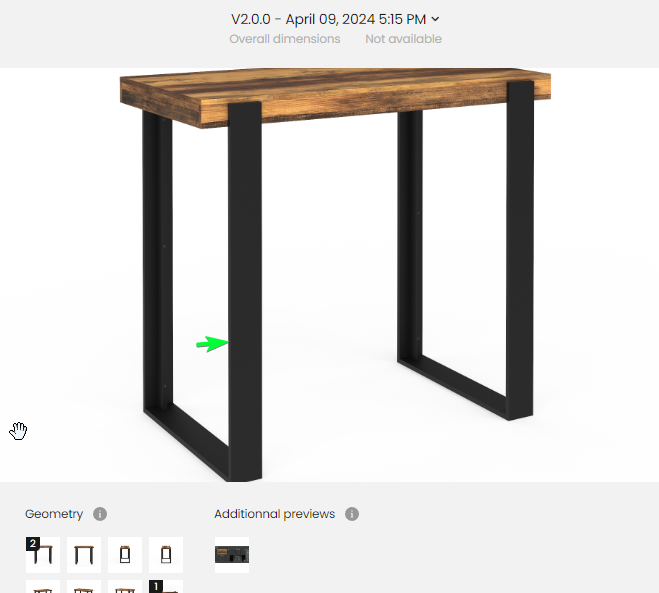Click the Additionnal previews heading
The height and width of the screenshot is (593, 659).
tap(274, 514)
